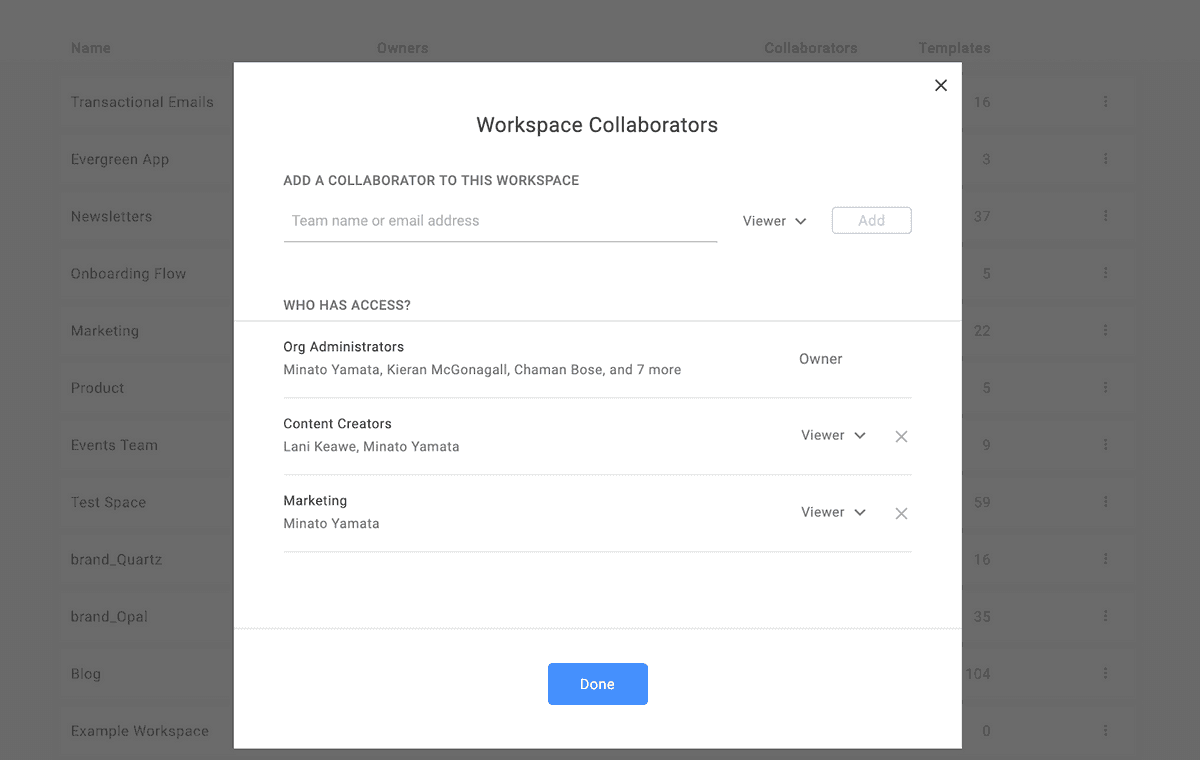Open more options for Events Team row

1105,445
